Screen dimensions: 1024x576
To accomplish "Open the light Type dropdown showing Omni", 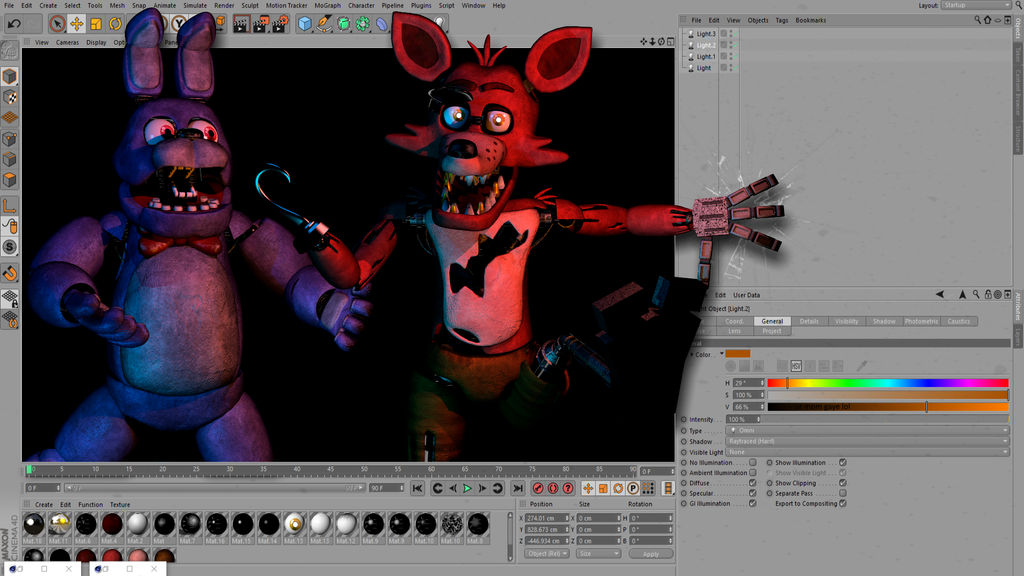I will click(x=867, y=430).
